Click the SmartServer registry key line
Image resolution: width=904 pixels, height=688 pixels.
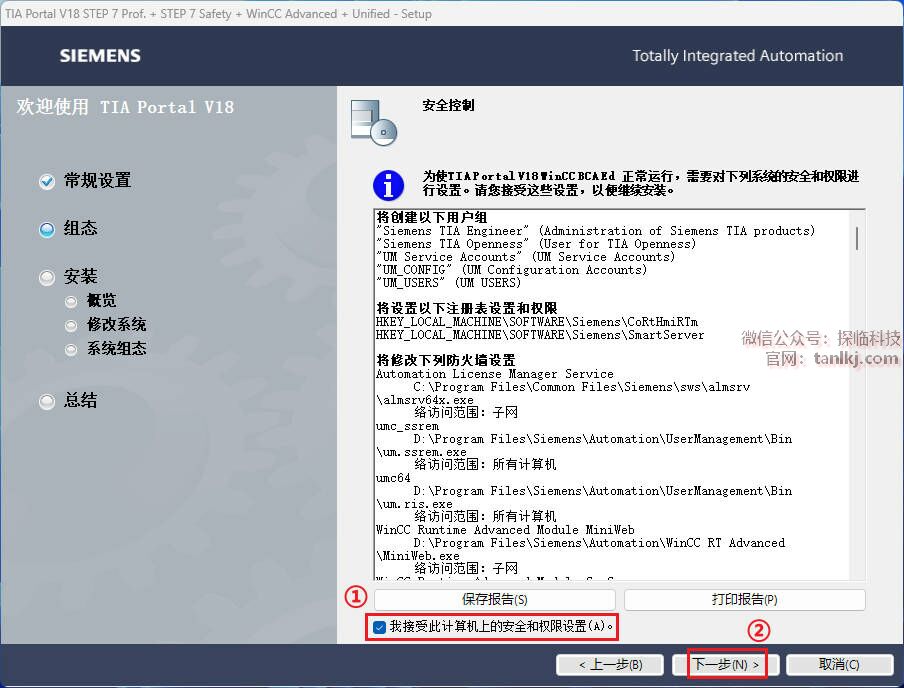[x=540, y=335]
